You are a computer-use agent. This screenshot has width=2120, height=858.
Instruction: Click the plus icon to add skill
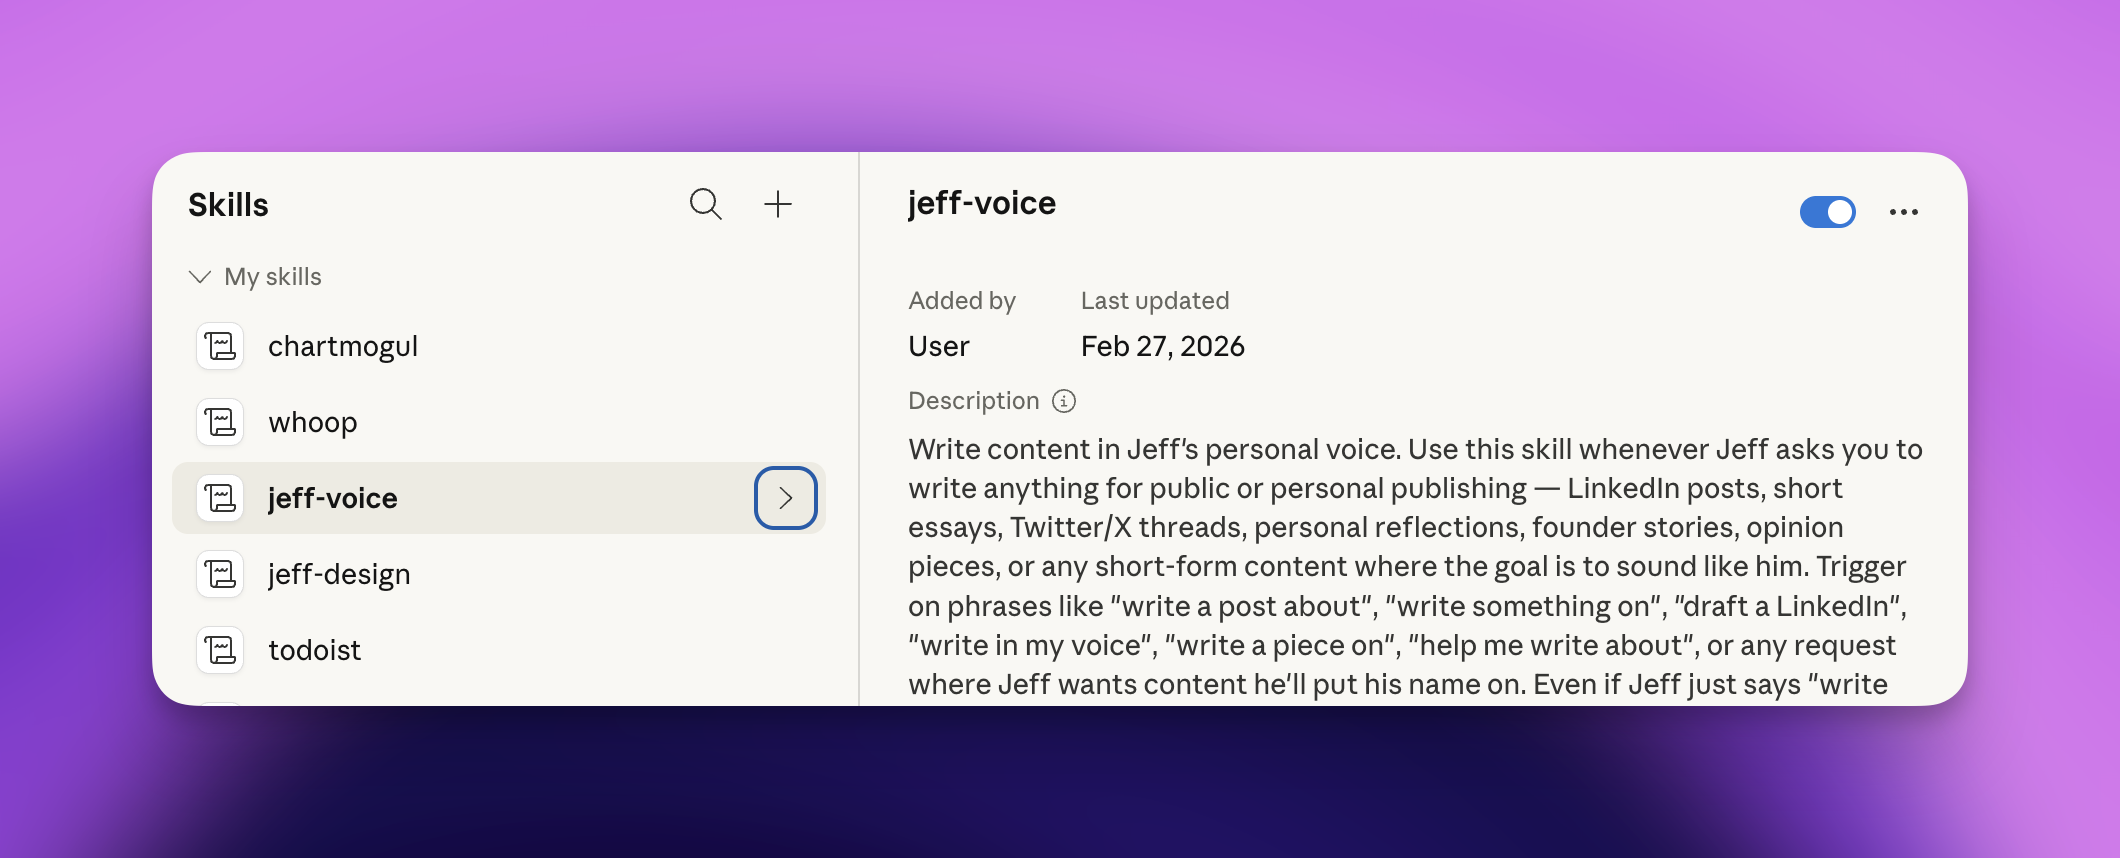point(778,204)
